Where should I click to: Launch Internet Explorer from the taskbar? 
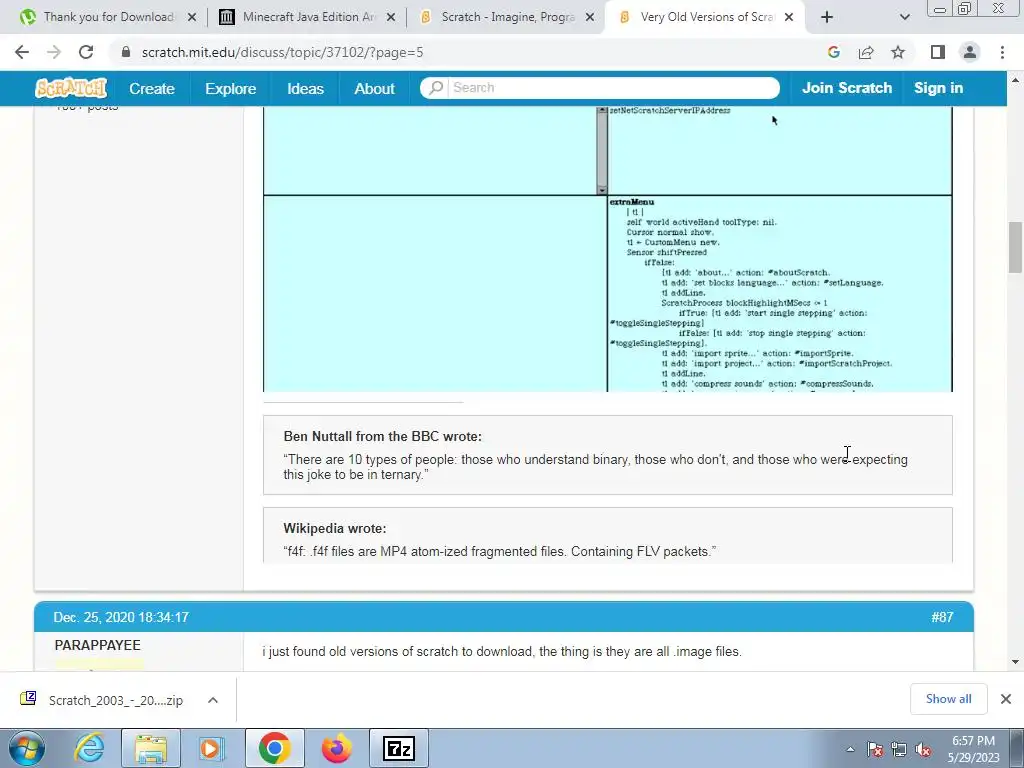click(89, 748)
